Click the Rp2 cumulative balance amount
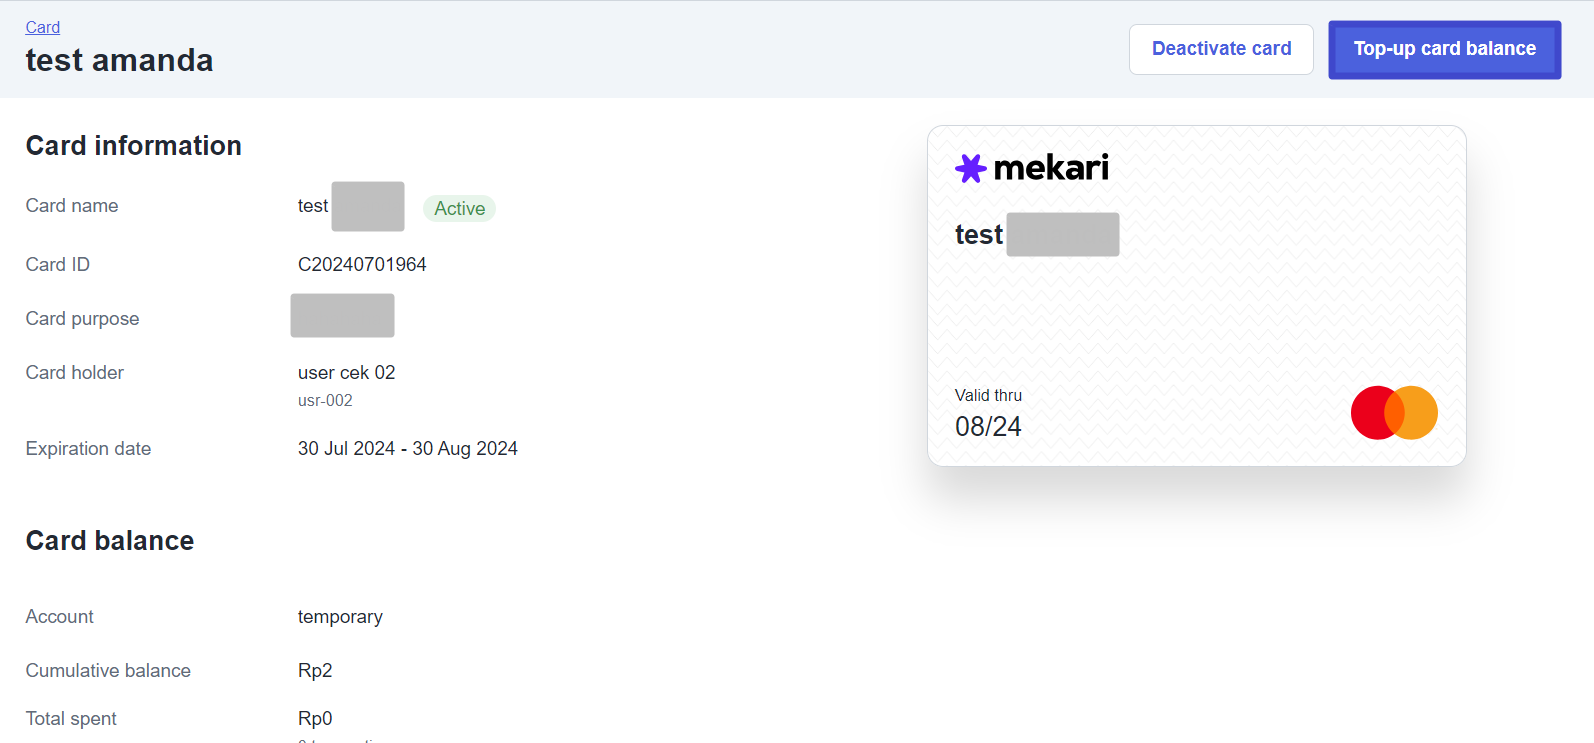This screenshot has height=743, width=1594. click(x=315, y=670)
